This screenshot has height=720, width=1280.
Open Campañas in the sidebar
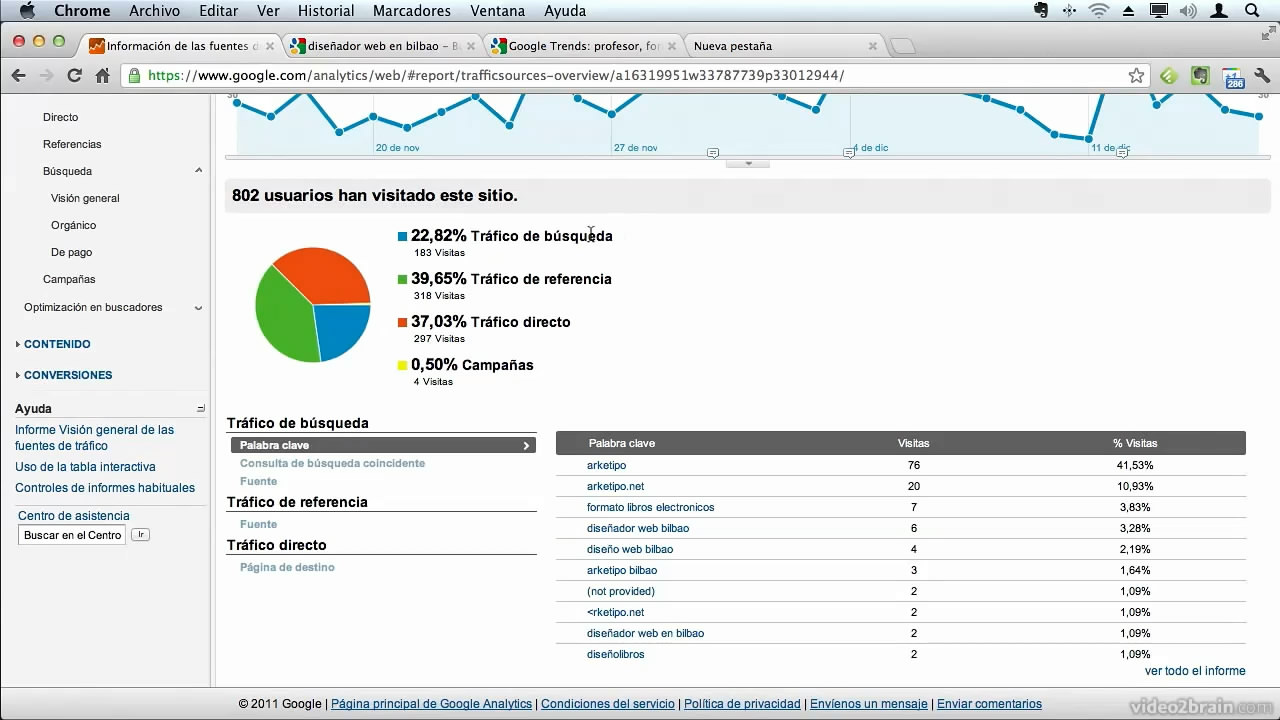[x=69, y=279]
